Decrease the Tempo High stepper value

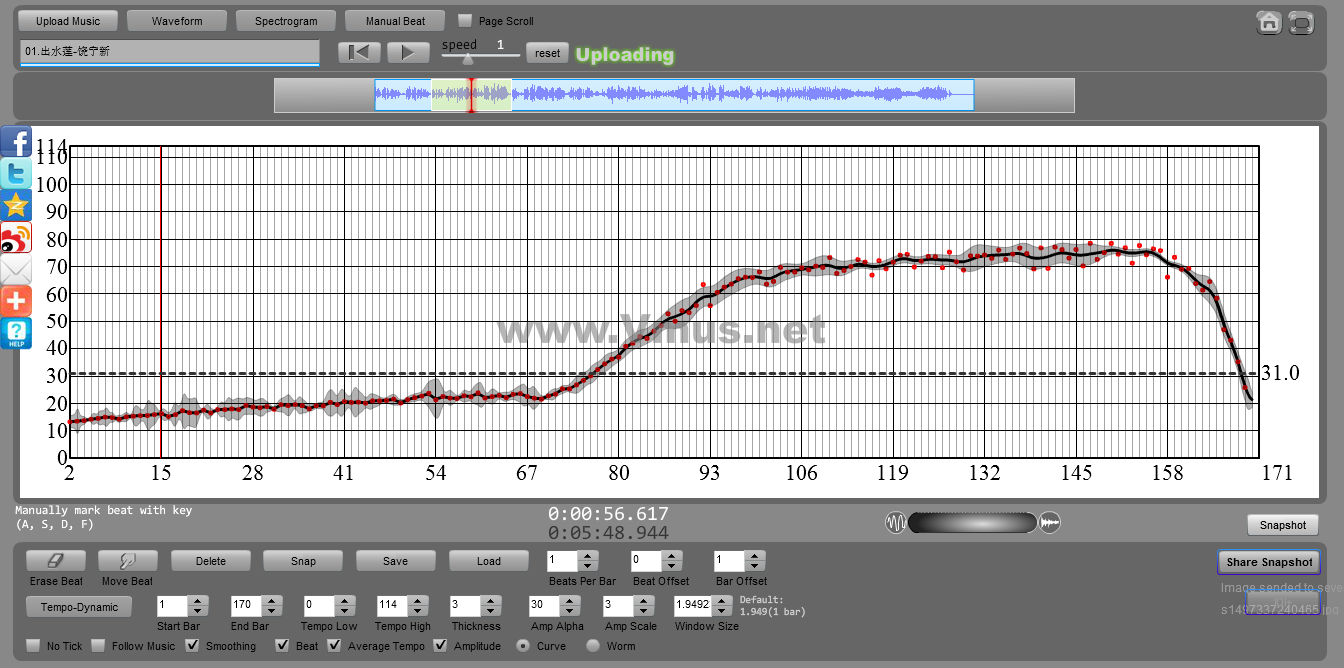coord(417,610)
